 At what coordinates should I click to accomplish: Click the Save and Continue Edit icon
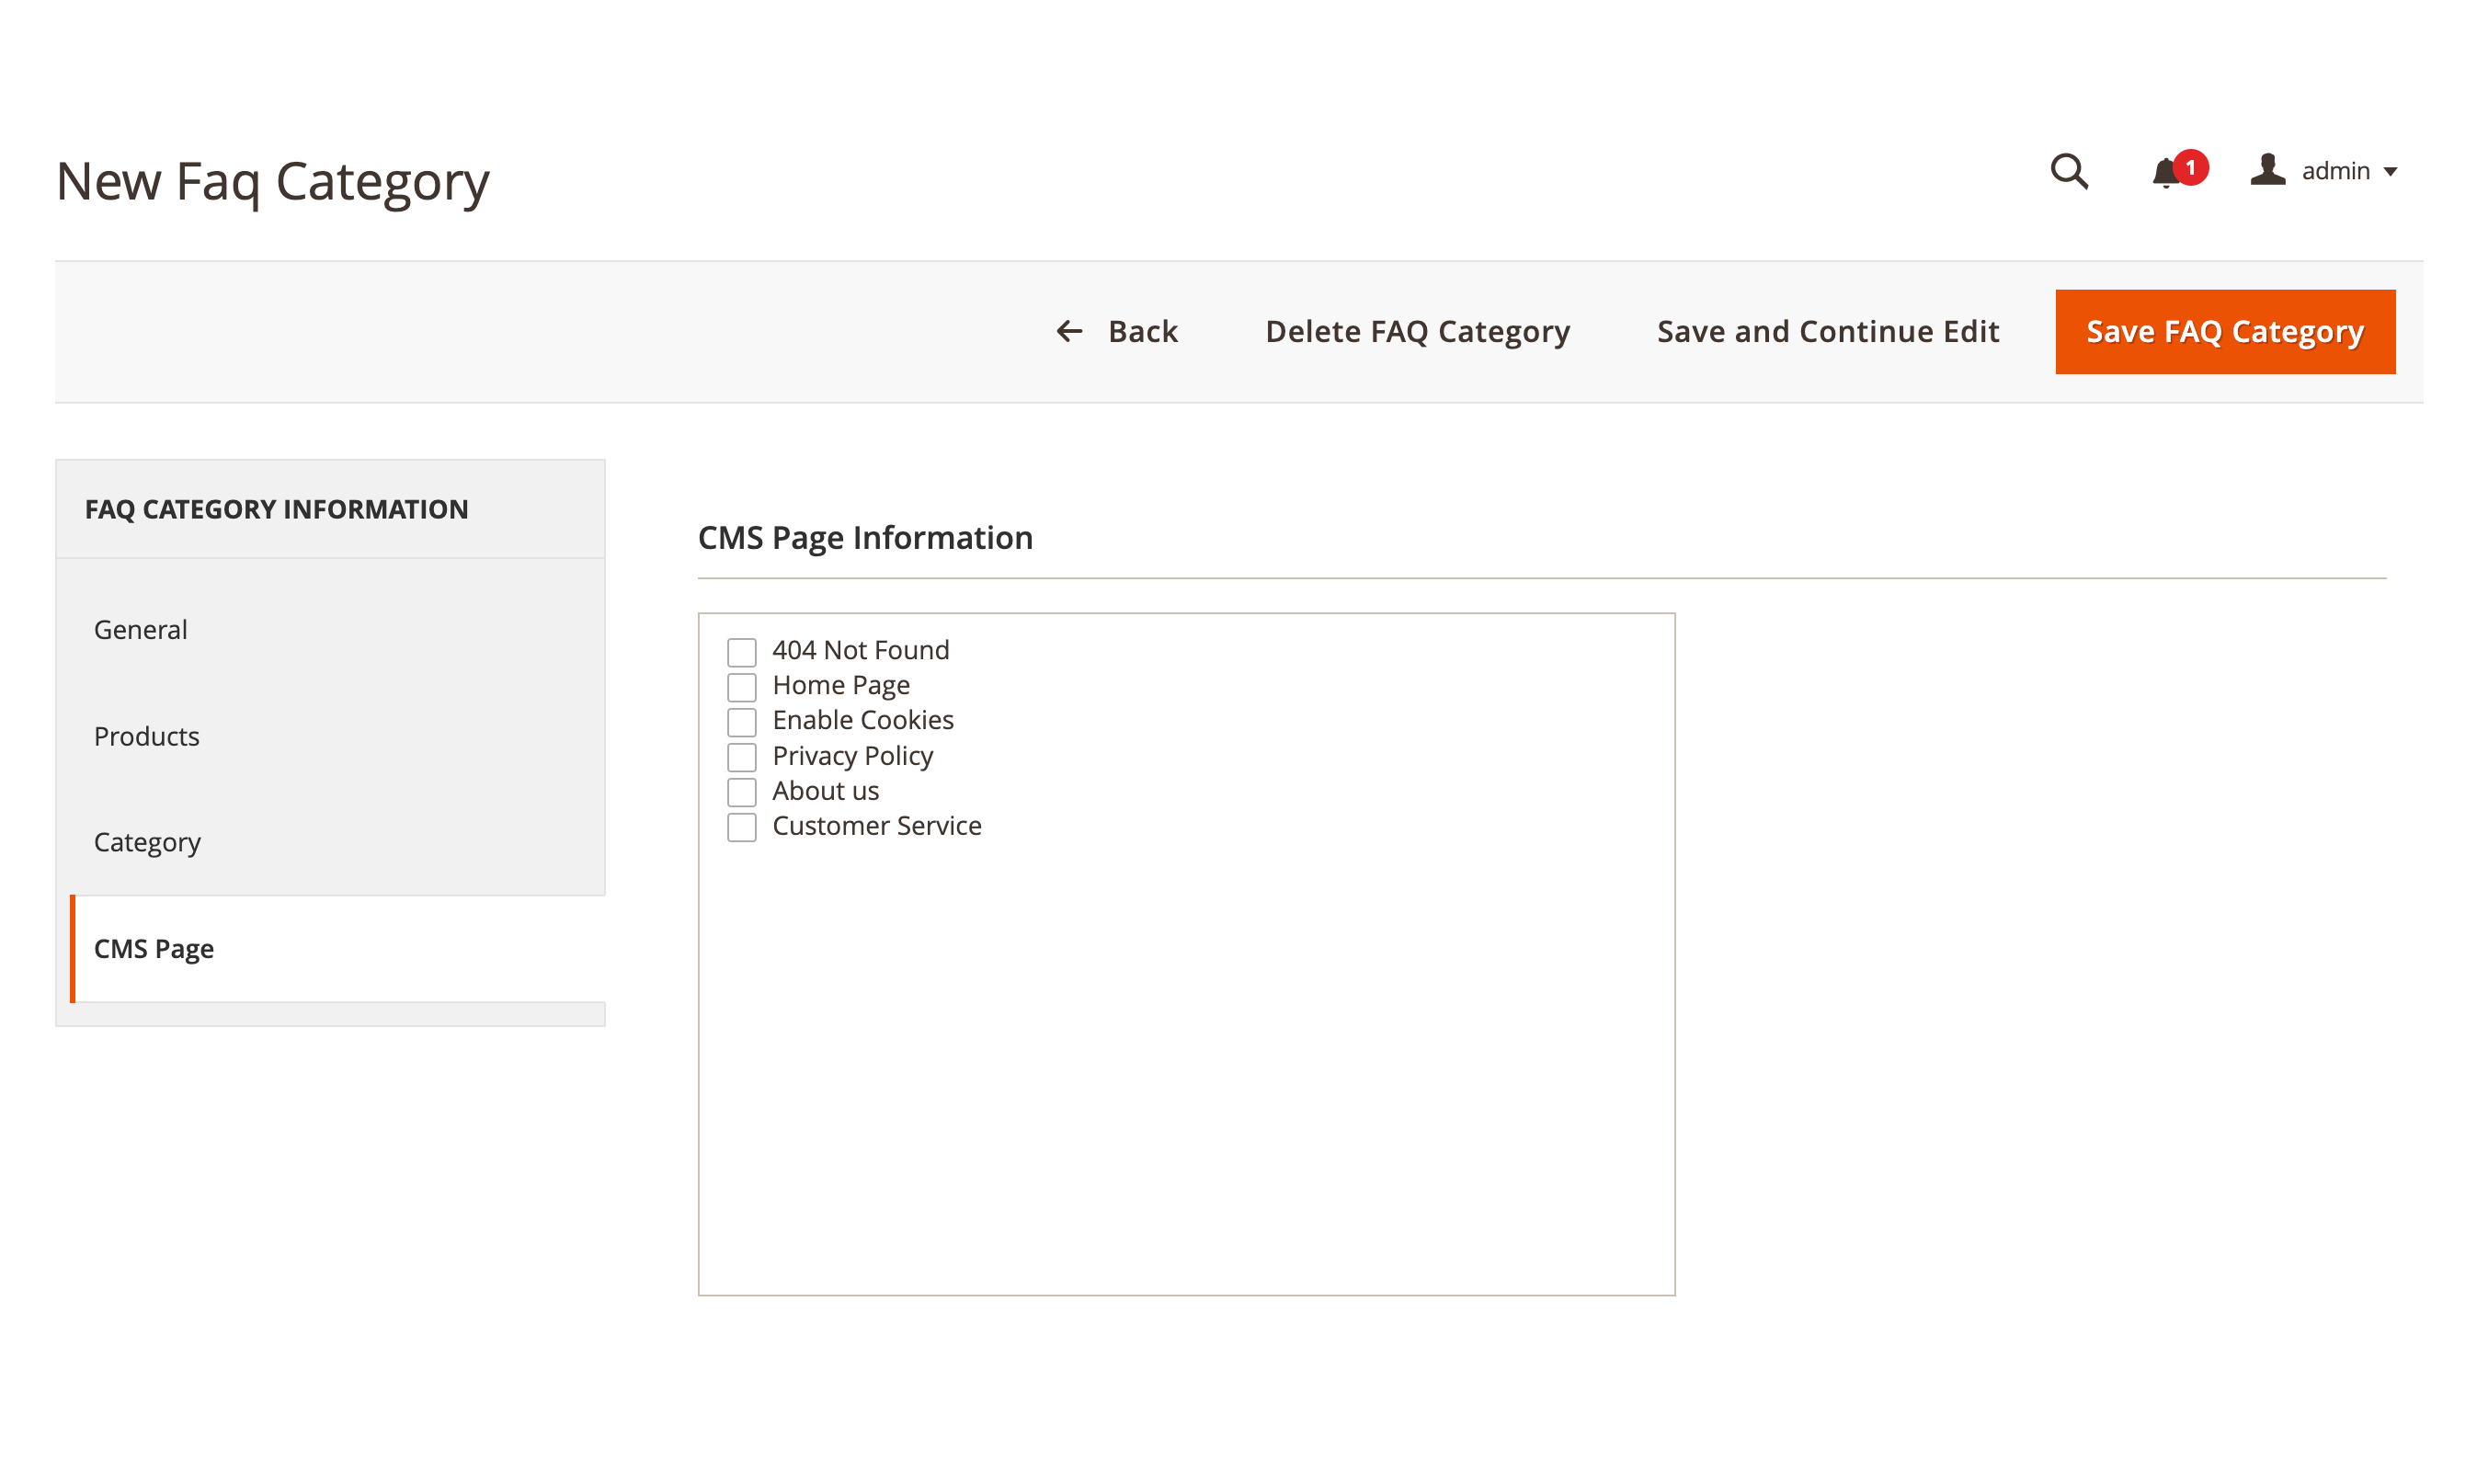point(1829,330)
